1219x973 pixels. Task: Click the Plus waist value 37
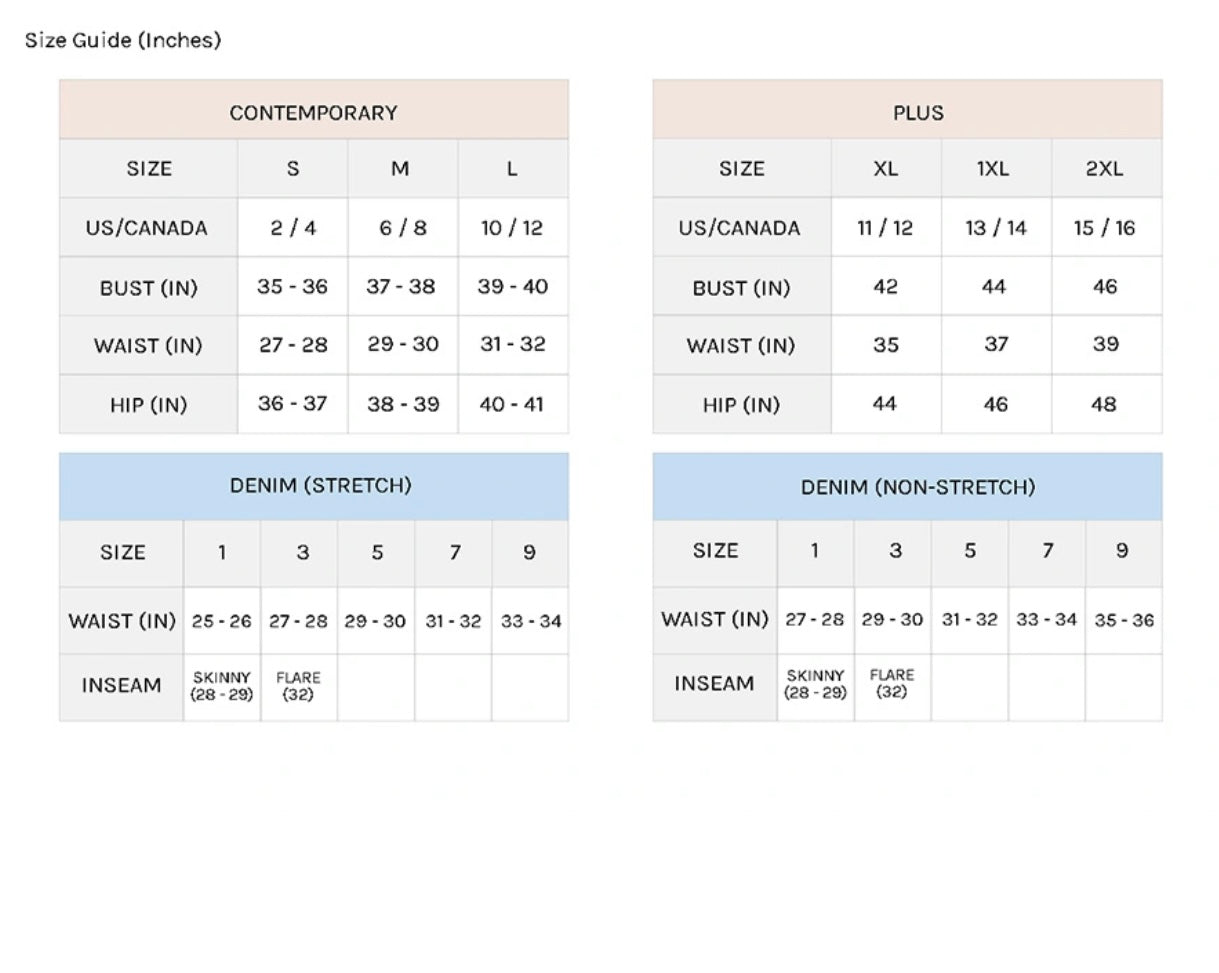[x=996, y=345]
